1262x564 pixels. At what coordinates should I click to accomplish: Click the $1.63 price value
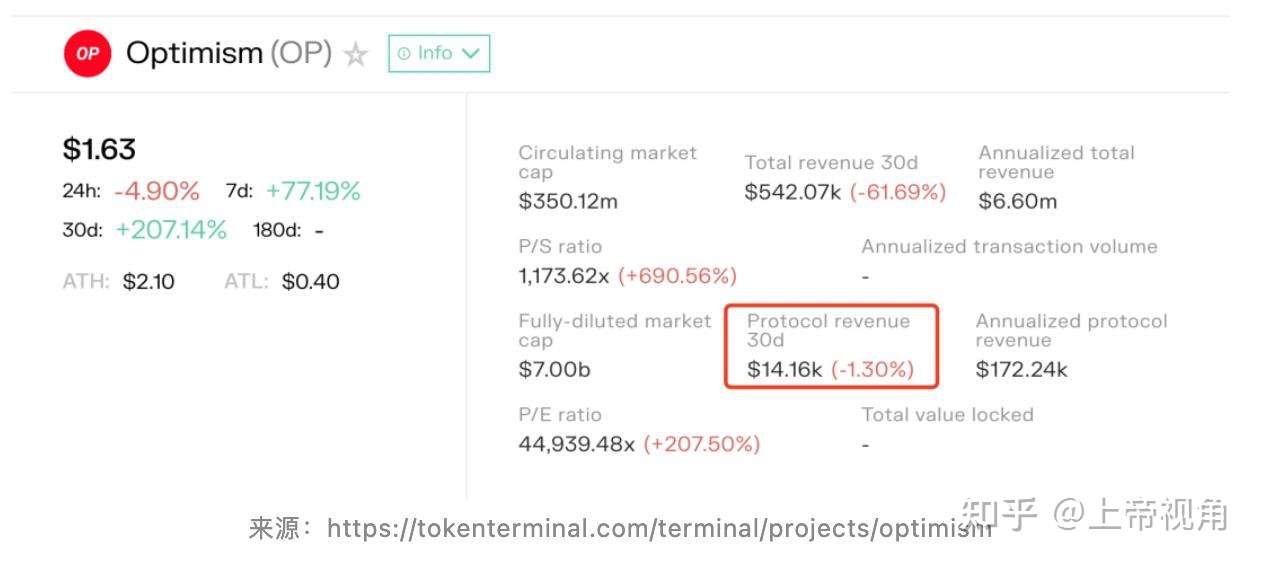99,149
